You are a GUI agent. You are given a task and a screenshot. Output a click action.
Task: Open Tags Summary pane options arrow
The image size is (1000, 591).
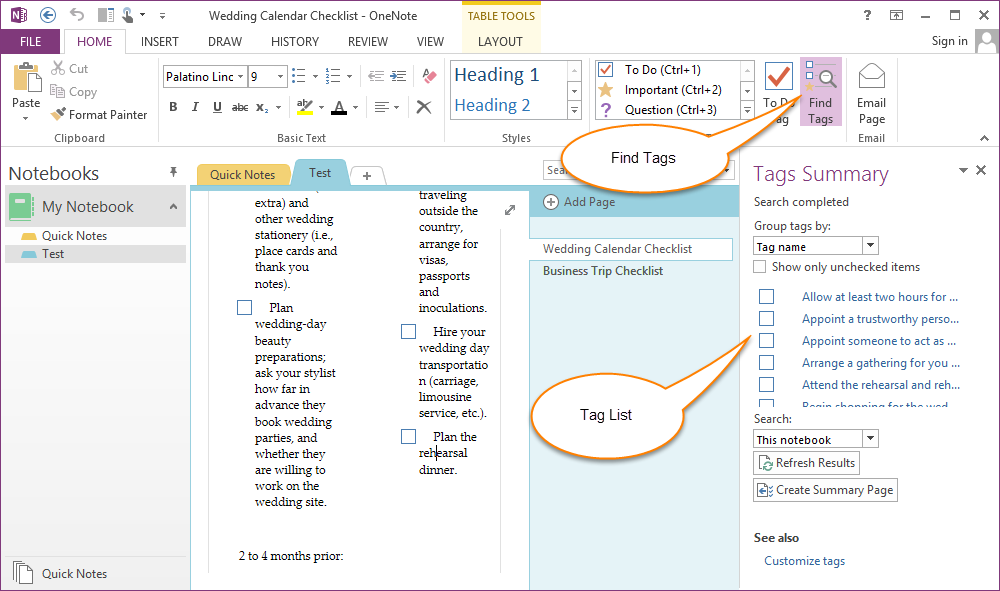click(963, 170)
